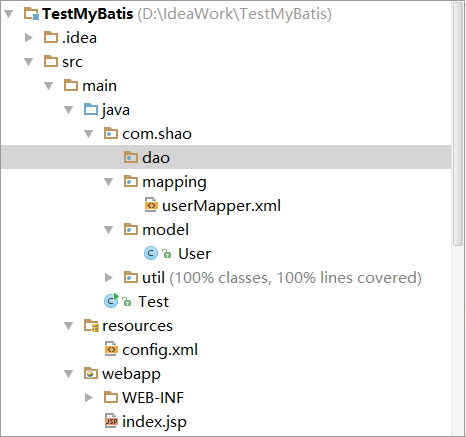The image size is (466, 437).
Task: Collapse the src folder
Action: point(29,62)
